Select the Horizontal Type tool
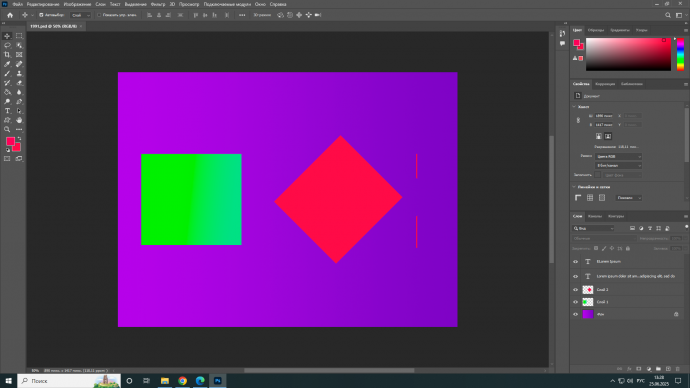Viewport: 690px width, 388px height. [7, 111]
